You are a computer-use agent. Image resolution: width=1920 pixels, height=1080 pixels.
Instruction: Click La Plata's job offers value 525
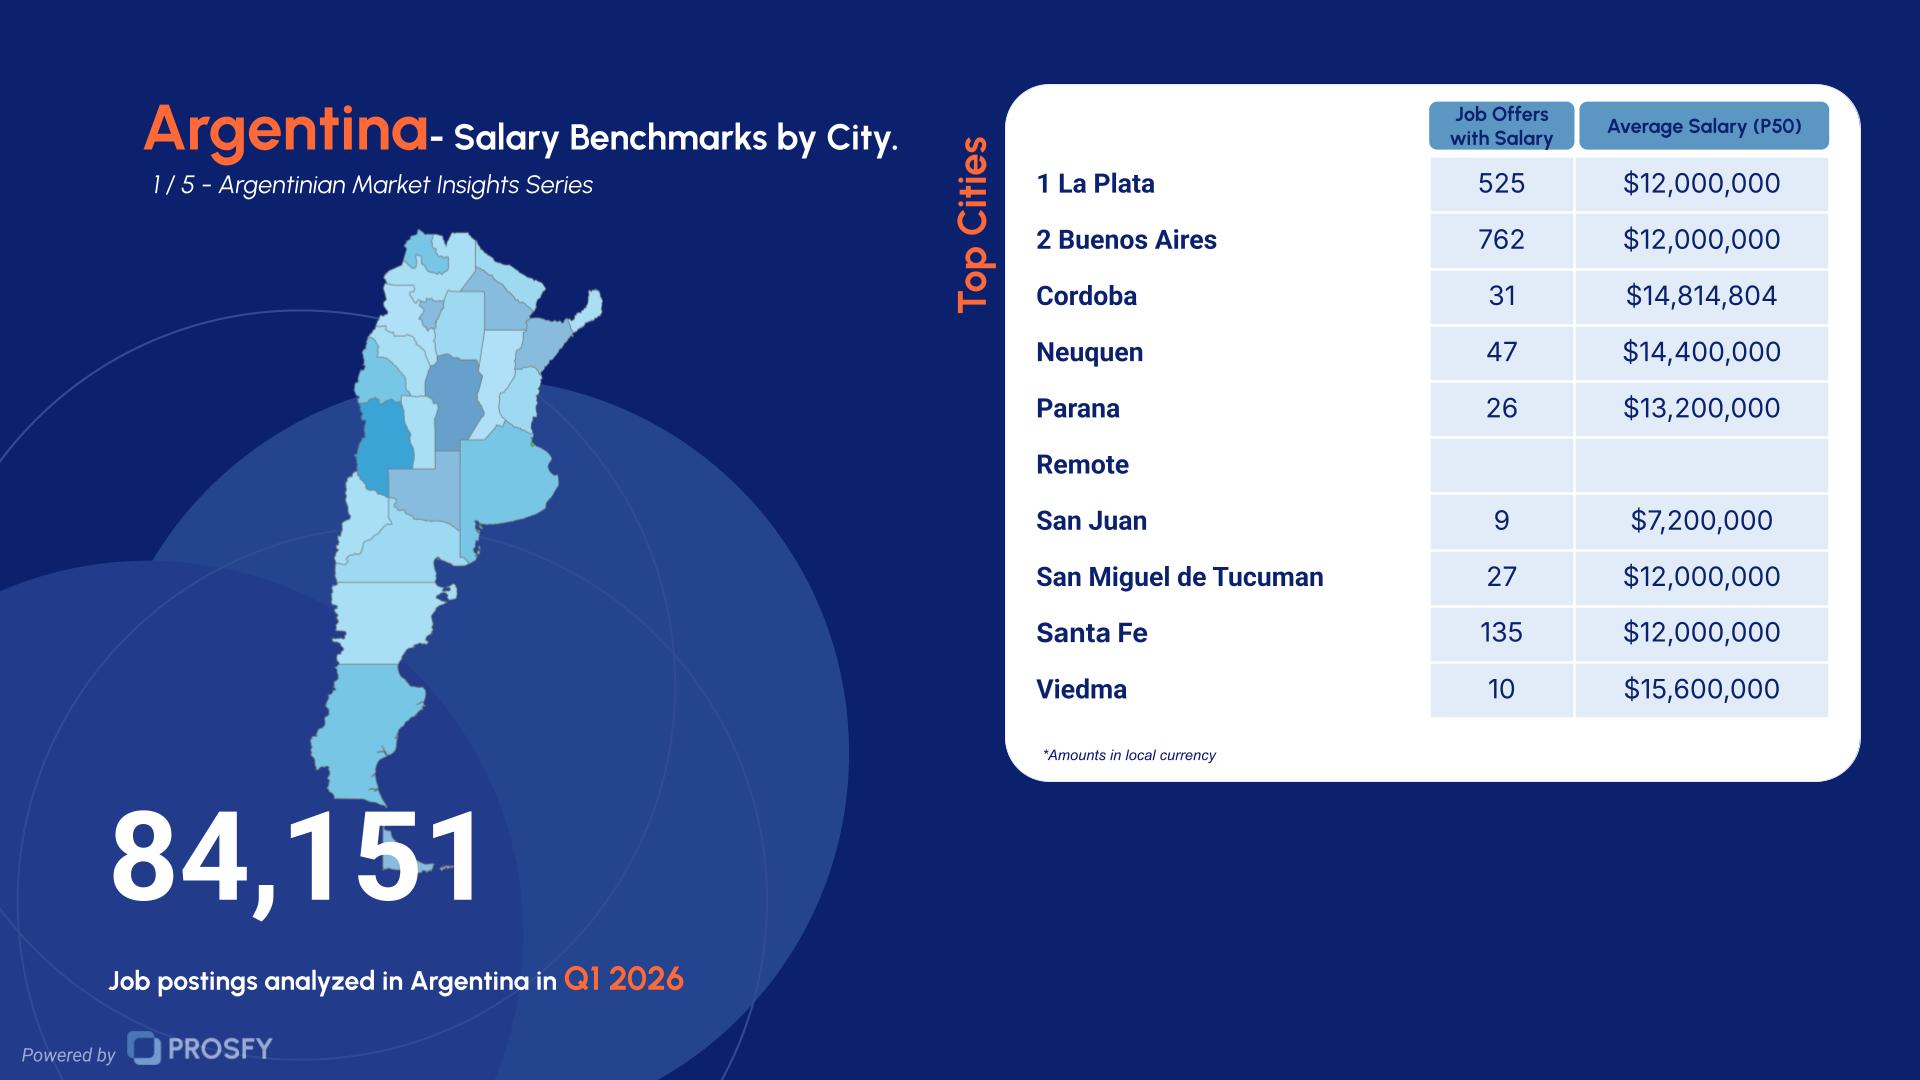1501,183
